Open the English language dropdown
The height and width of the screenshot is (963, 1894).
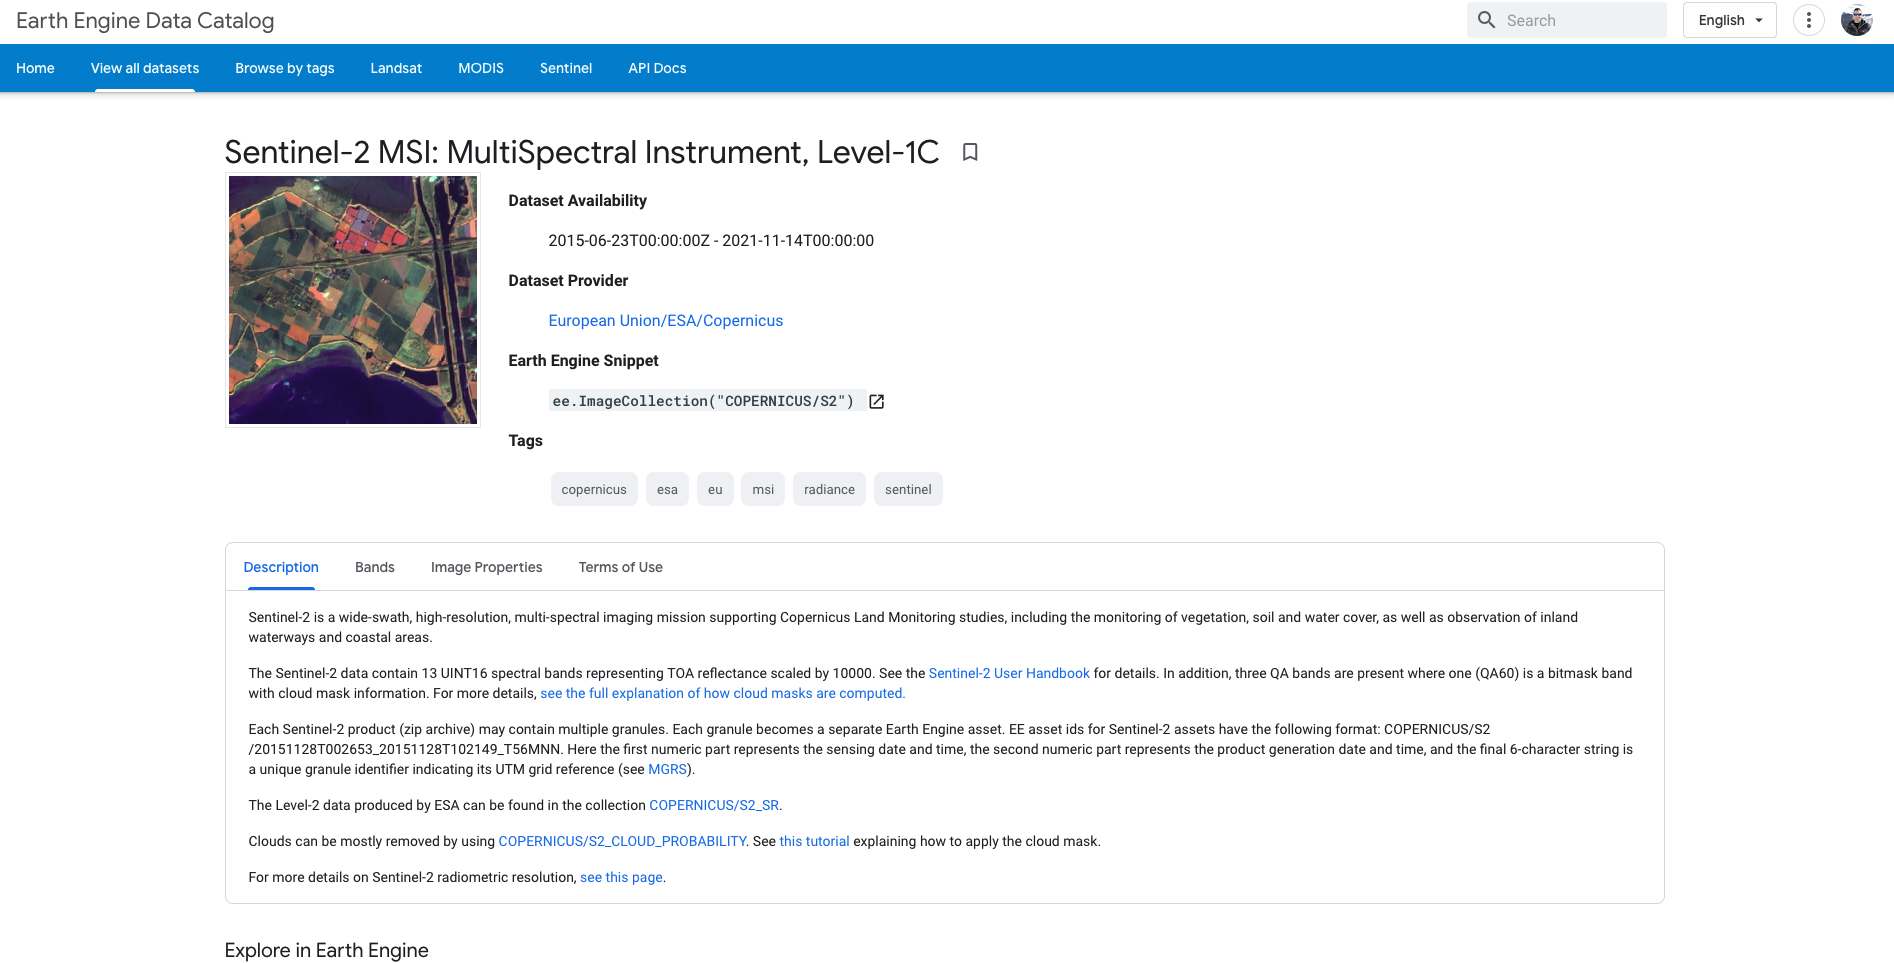[x=1729, y=20]
